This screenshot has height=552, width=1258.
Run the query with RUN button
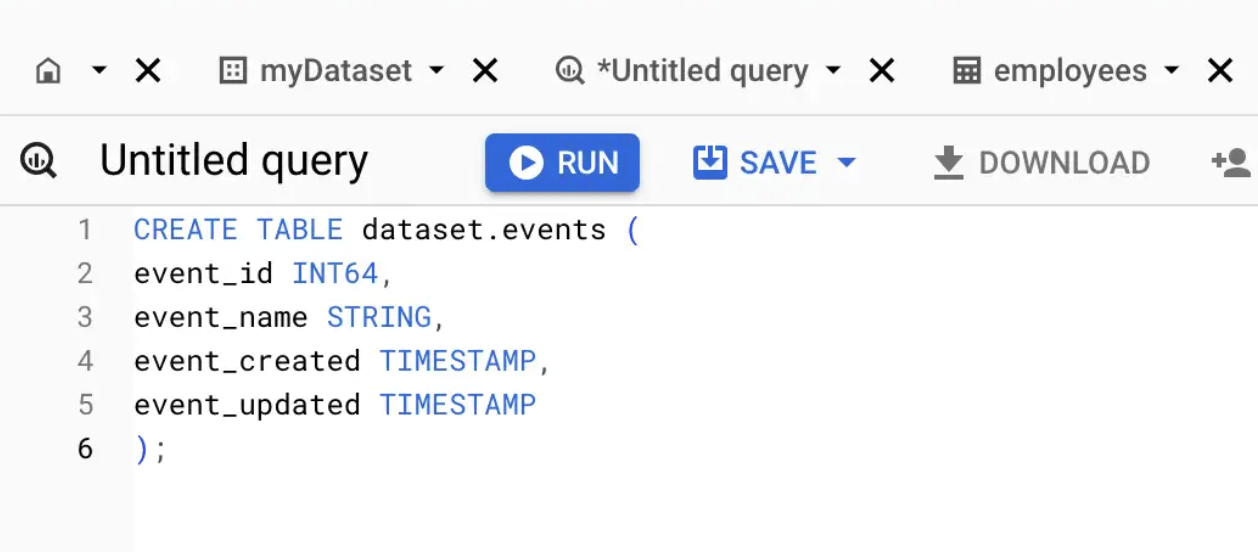(563, 162)
